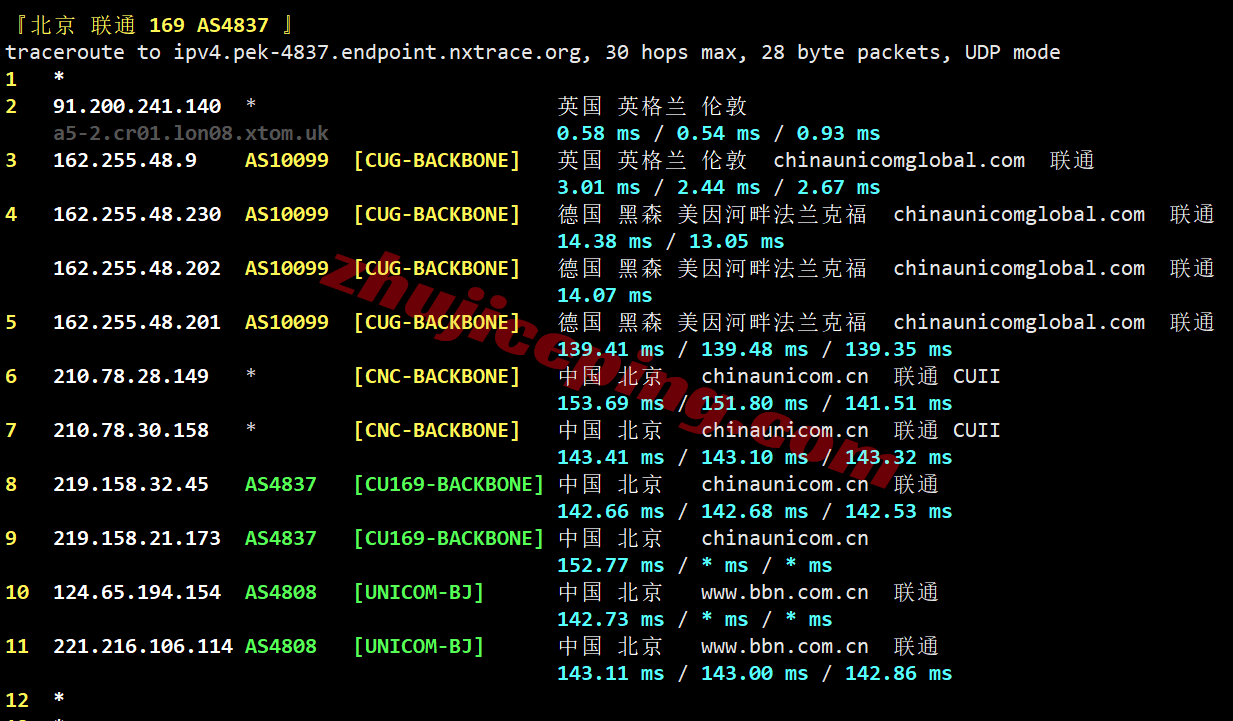
Task: Click www.bbn.com.cn on the 124.65.194.154 row
Action: click(785, 592)
